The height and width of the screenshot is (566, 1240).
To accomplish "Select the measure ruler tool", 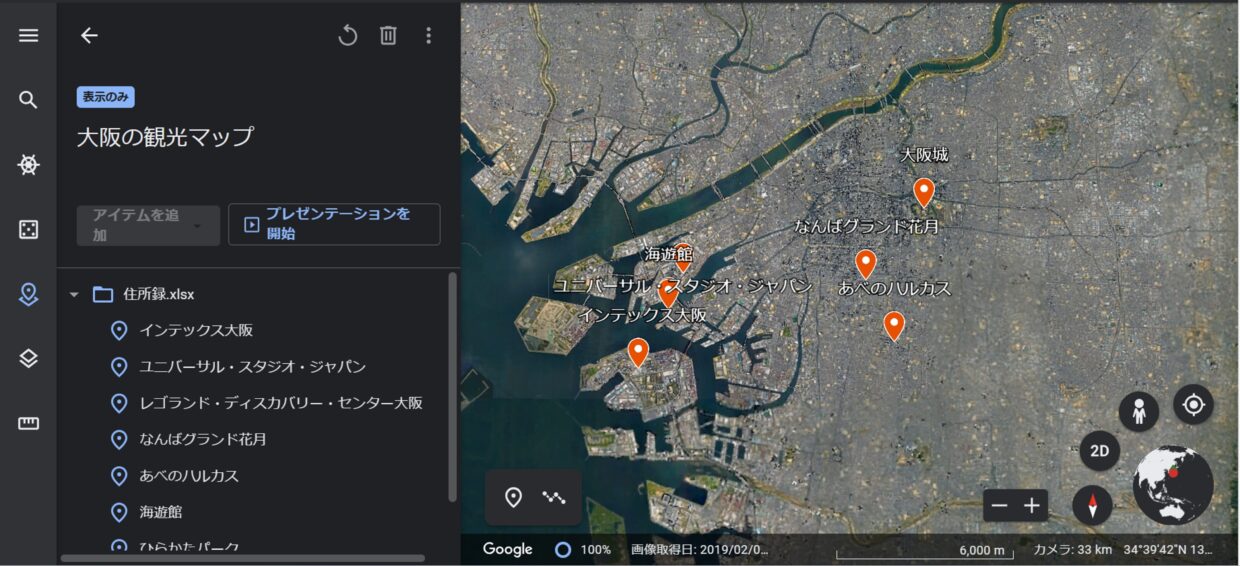I will pyautogui.click(x=28, y=424).
